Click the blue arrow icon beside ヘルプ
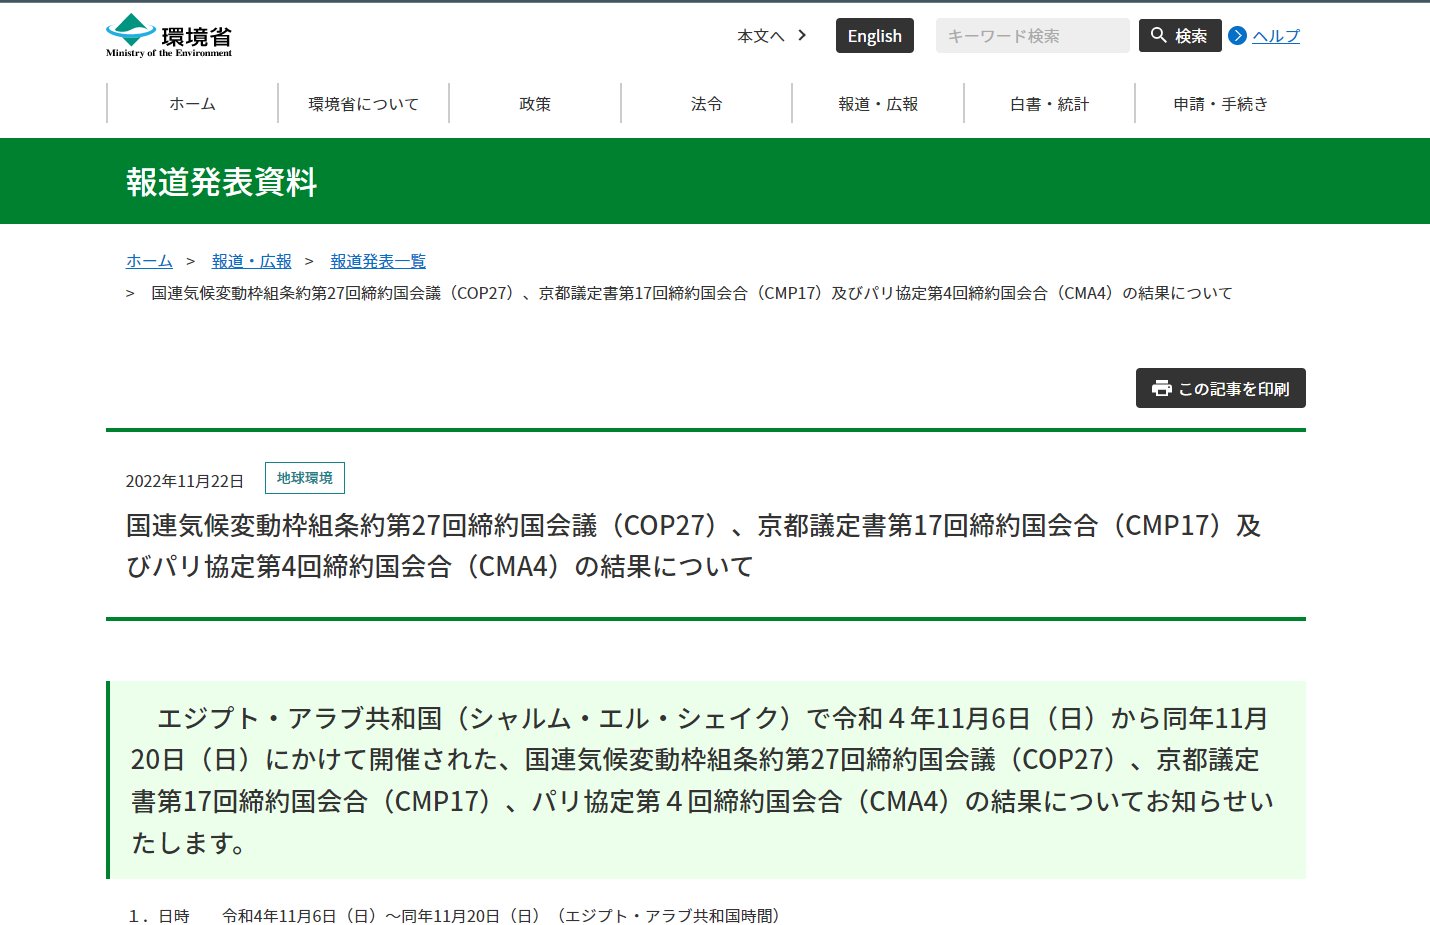The width and height of the screenshot is (1430, 925). click(x=1237, y=36)
